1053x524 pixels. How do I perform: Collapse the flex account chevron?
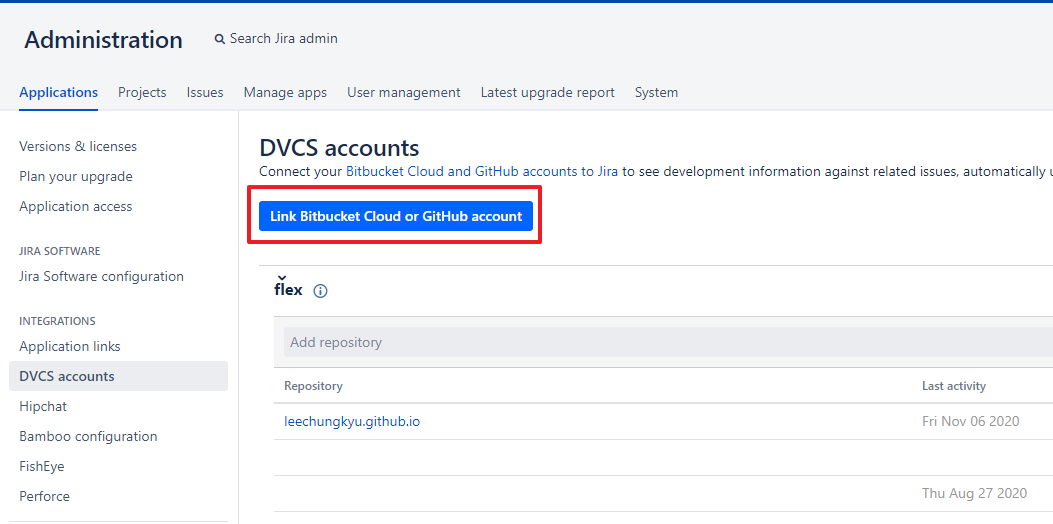(281, 276)
